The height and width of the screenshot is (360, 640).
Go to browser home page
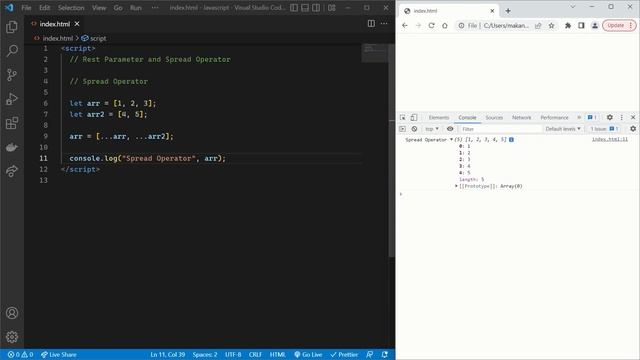(445, 25)
